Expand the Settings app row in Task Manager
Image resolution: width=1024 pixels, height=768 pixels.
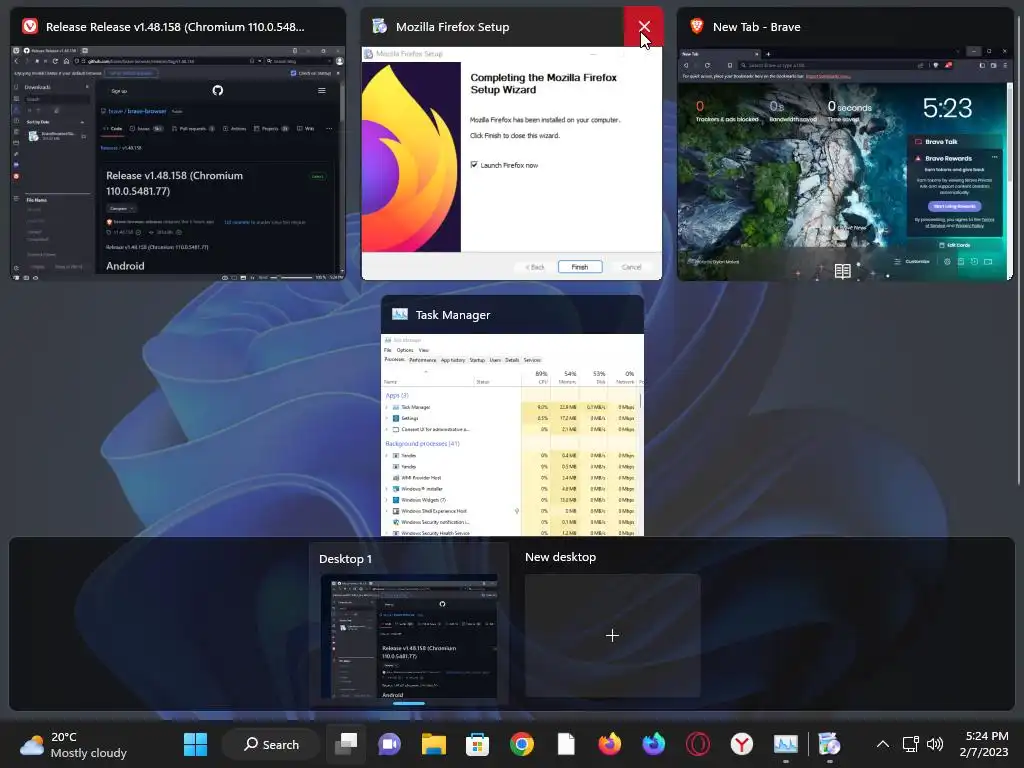[387, 418]
